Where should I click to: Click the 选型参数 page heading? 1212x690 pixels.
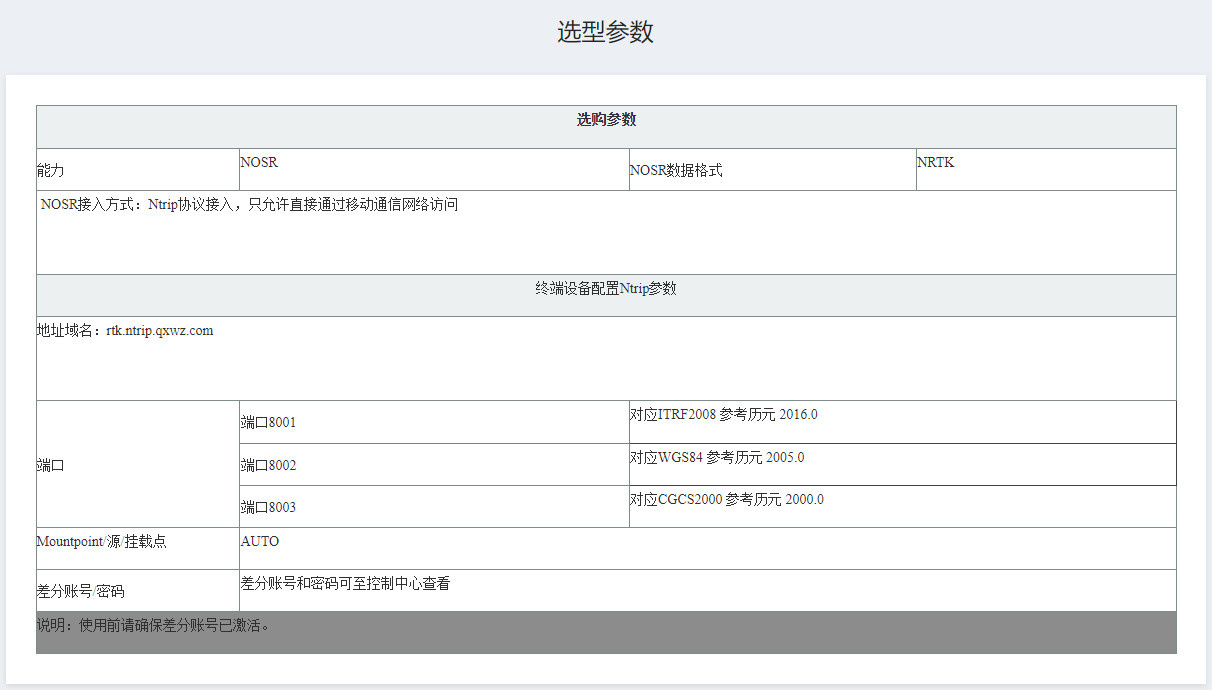(605, 32)
